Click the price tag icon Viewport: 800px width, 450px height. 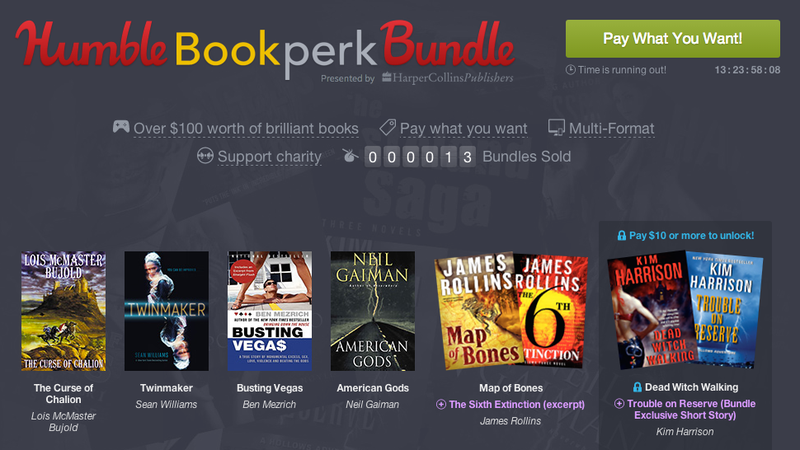point(388,127)
